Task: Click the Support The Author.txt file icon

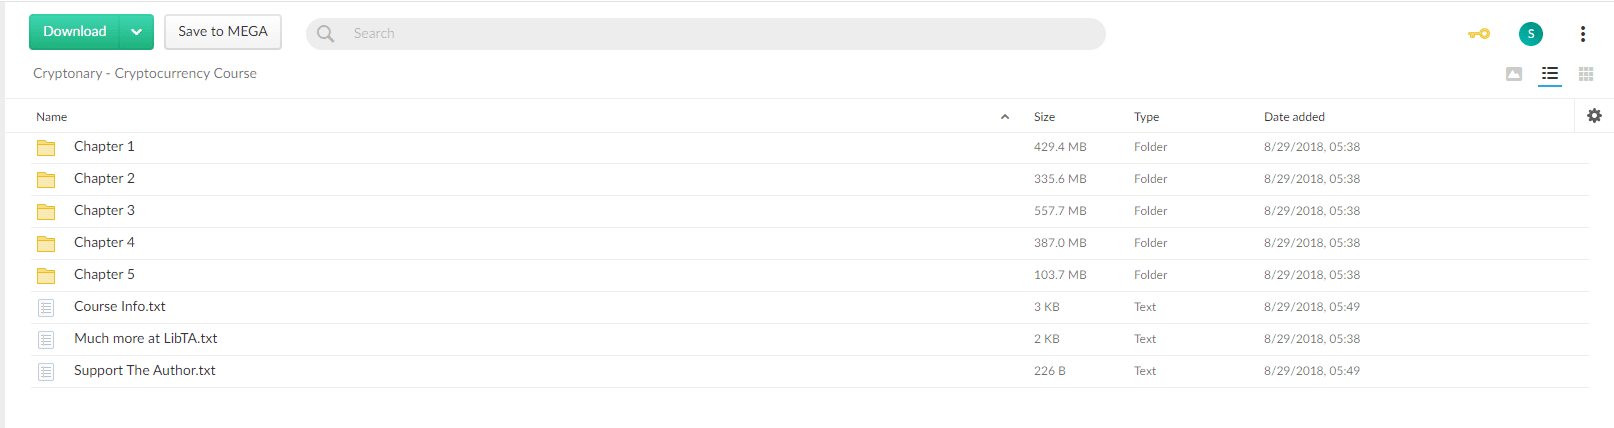Action: click(46, 372)
